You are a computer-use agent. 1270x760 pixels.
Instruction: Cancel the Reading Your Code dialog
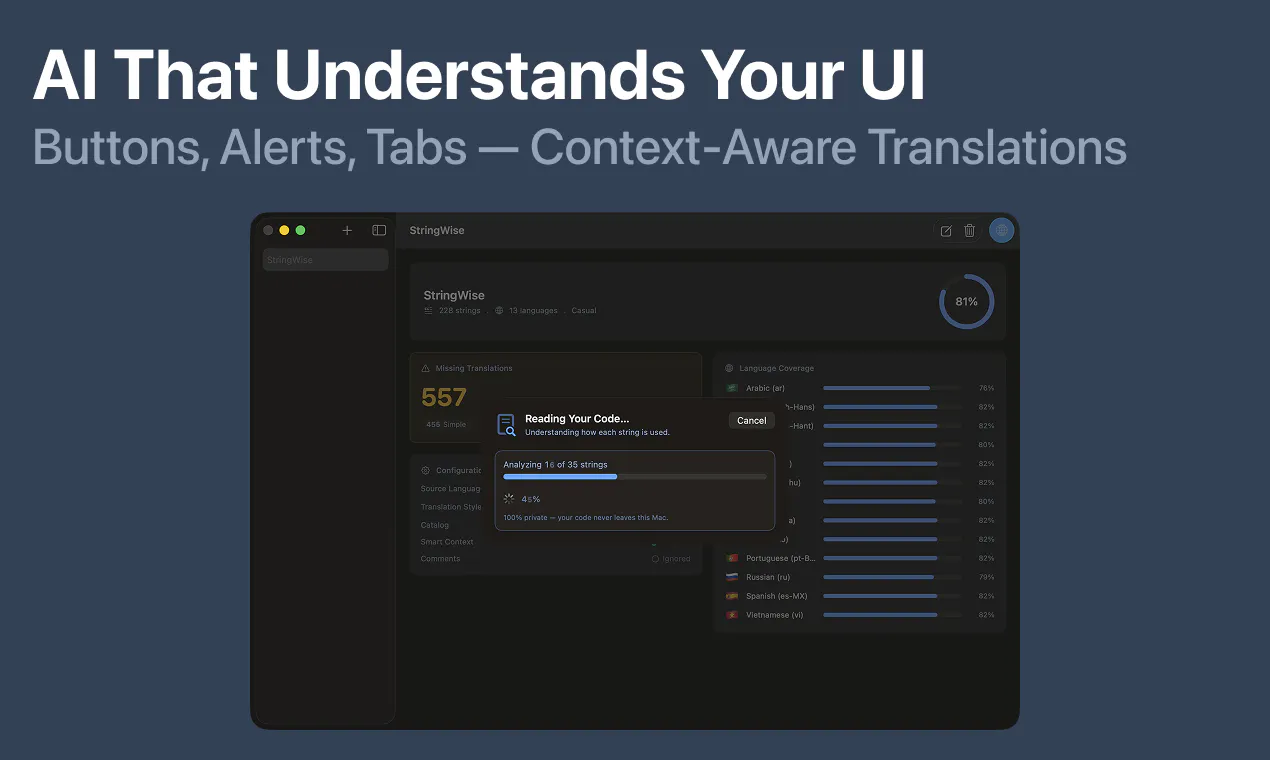[751, 421]
